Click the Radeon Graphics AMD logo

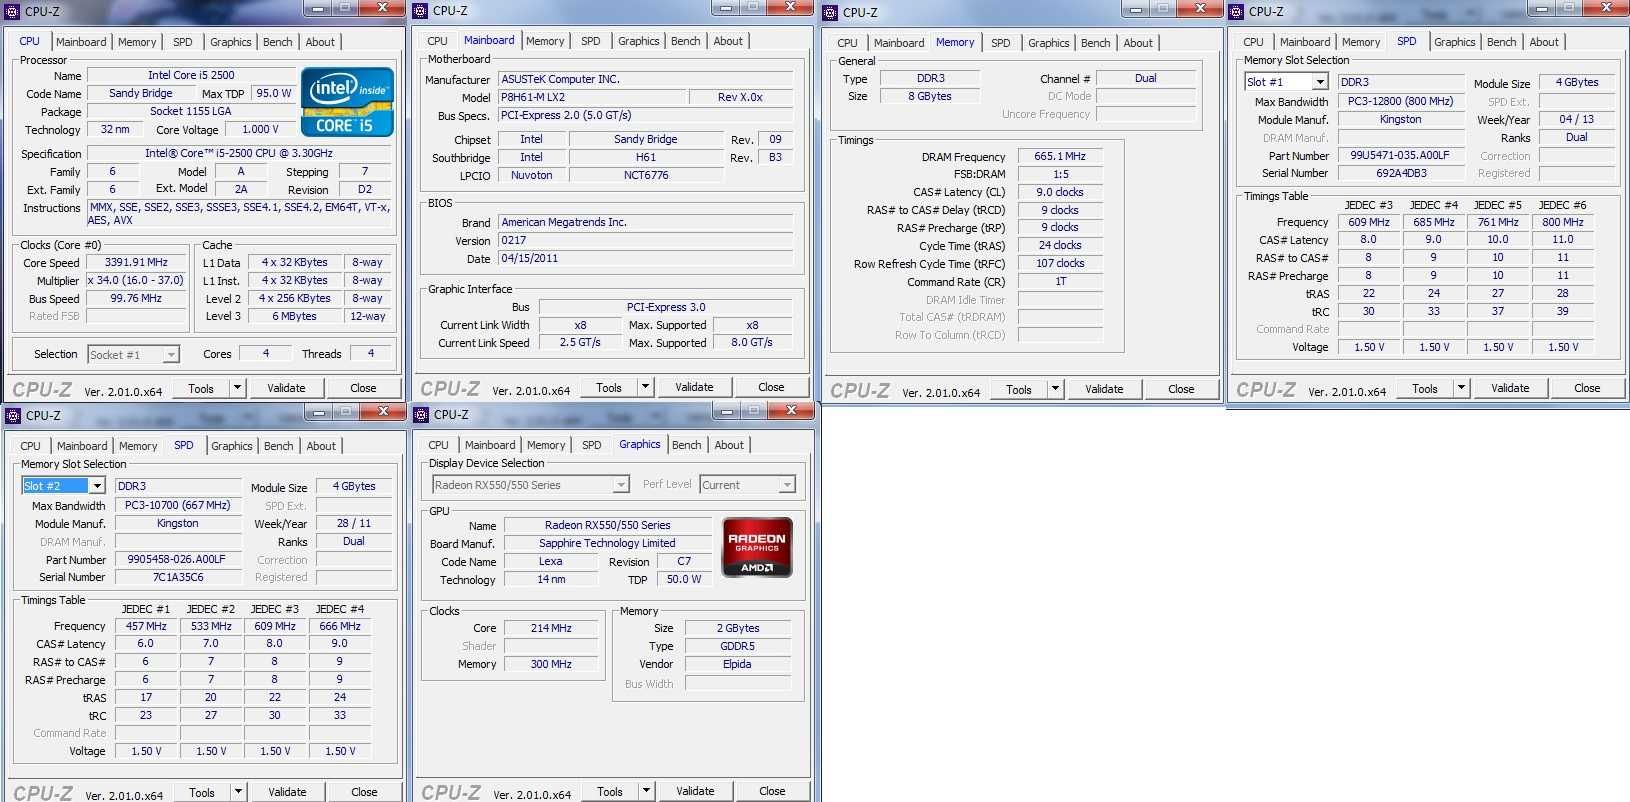click(x=757, y=547)
